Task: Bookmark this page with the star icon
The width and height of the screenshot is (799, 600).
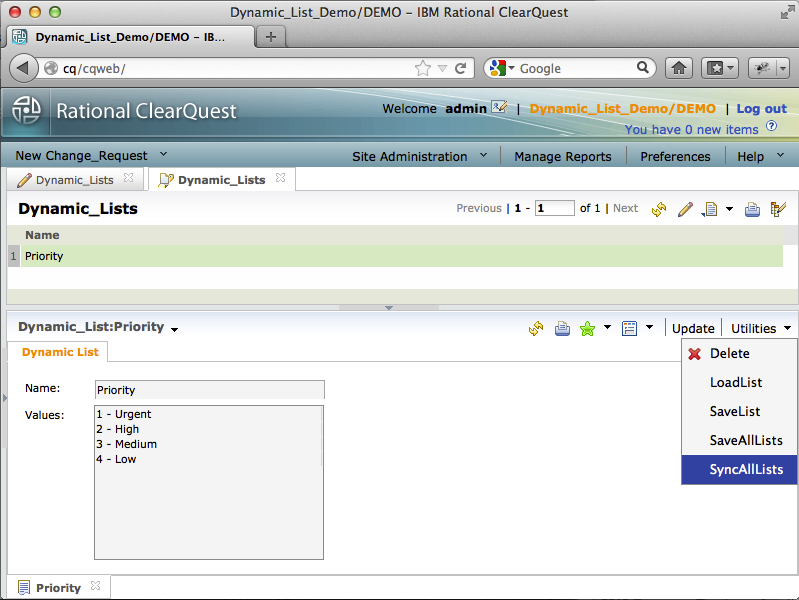Action: tap(423, 68)
